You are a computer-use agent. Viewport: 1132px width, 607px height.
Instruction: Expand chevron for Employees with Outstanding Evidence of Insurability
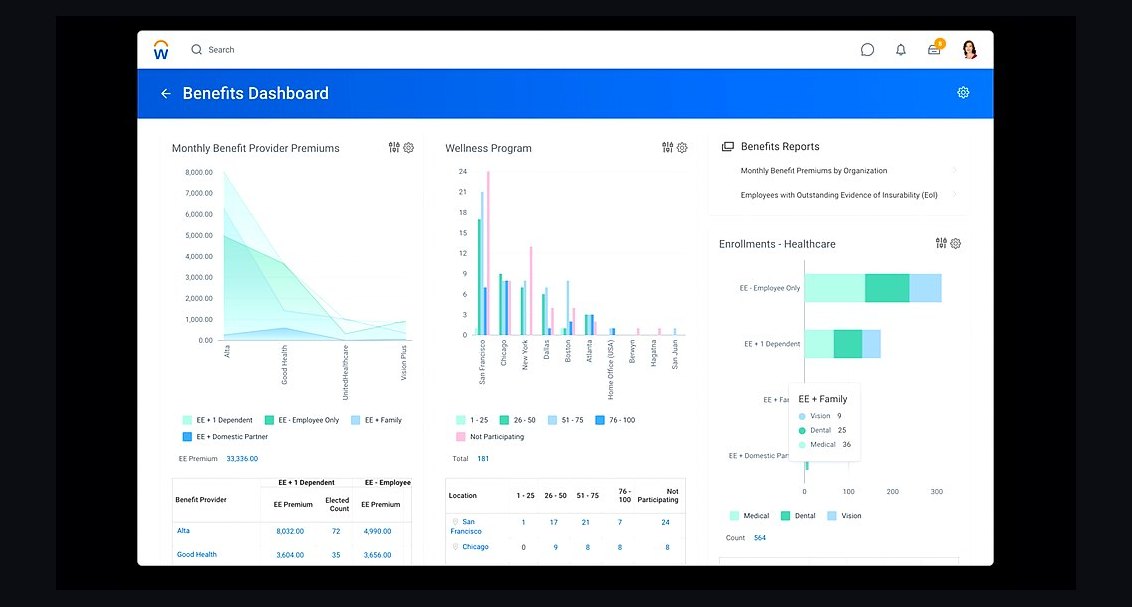click(x=954, y=194)
